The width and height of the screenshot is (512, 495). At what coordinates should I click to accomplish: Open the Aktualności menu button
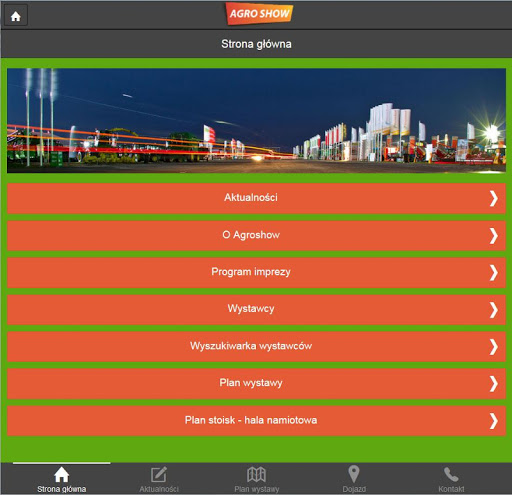pyautogui.click(x=256, y=198)
